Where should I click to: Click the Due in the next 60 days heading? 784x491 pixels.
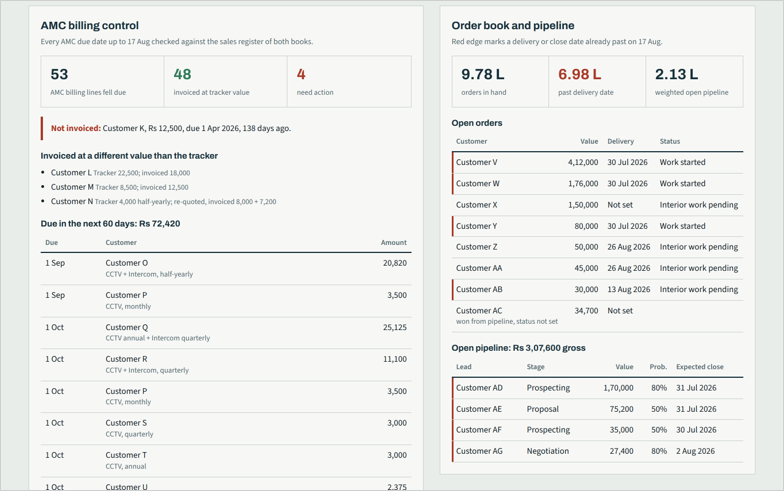point(110,224)
